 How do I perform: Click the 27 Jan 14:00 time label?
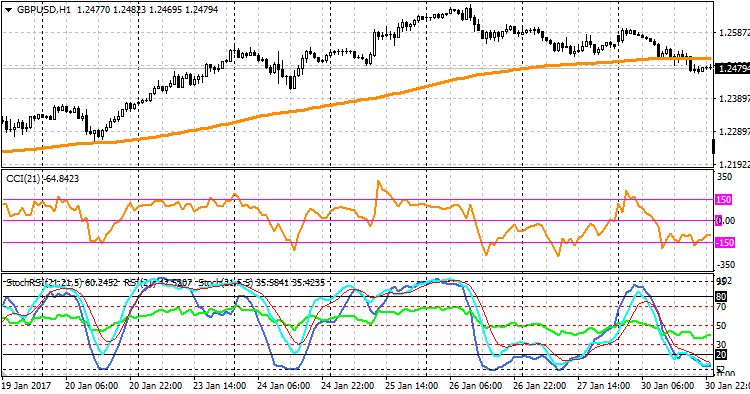pos(603,385)
